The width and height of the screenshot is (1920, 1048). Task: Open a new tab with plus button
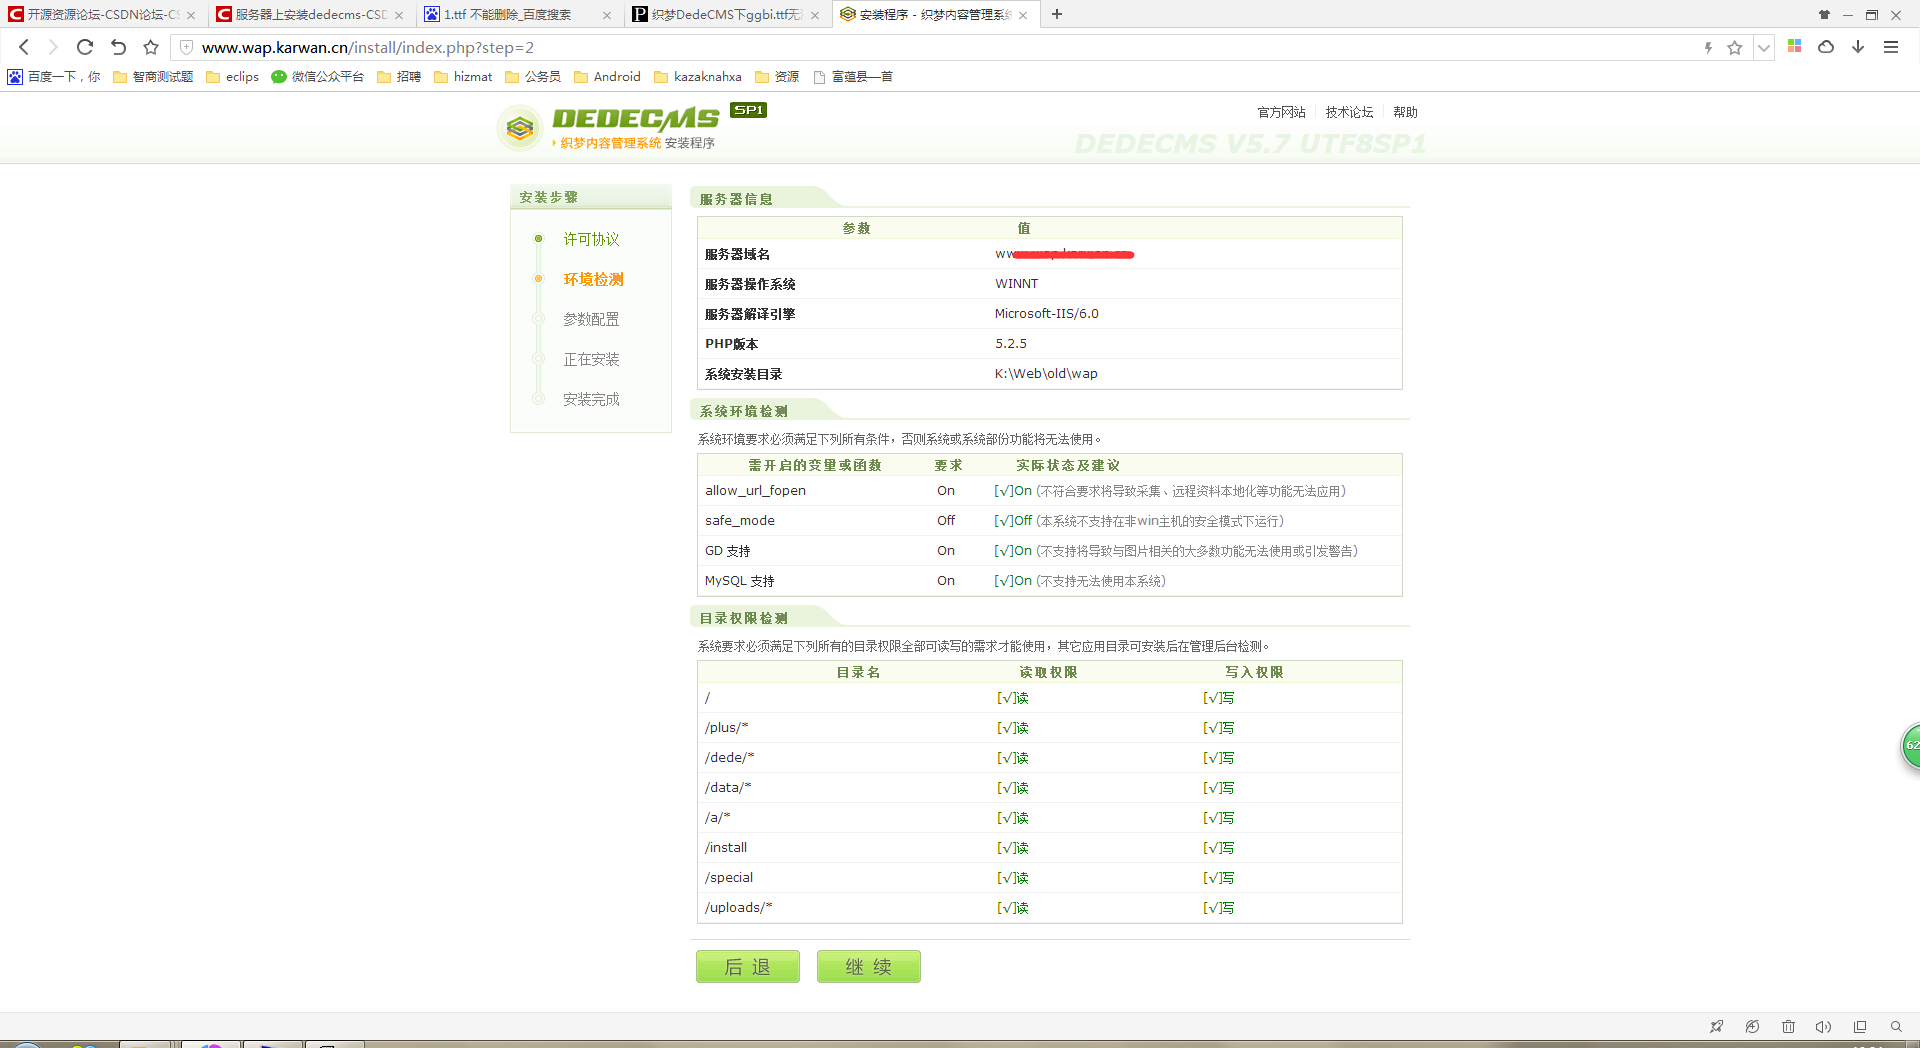(1057, 14)
